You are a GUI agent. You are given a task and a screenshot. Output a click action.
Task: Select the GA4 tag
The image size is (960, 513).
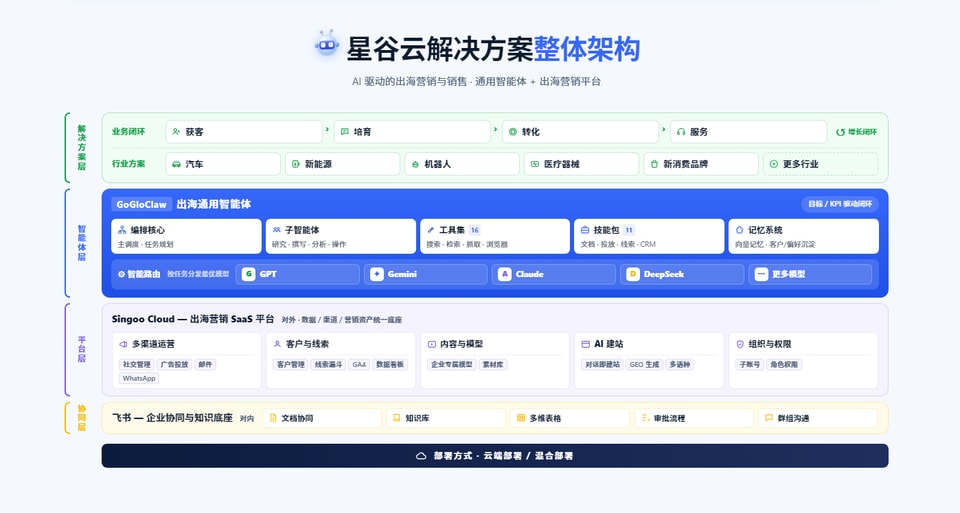point(359,364)
